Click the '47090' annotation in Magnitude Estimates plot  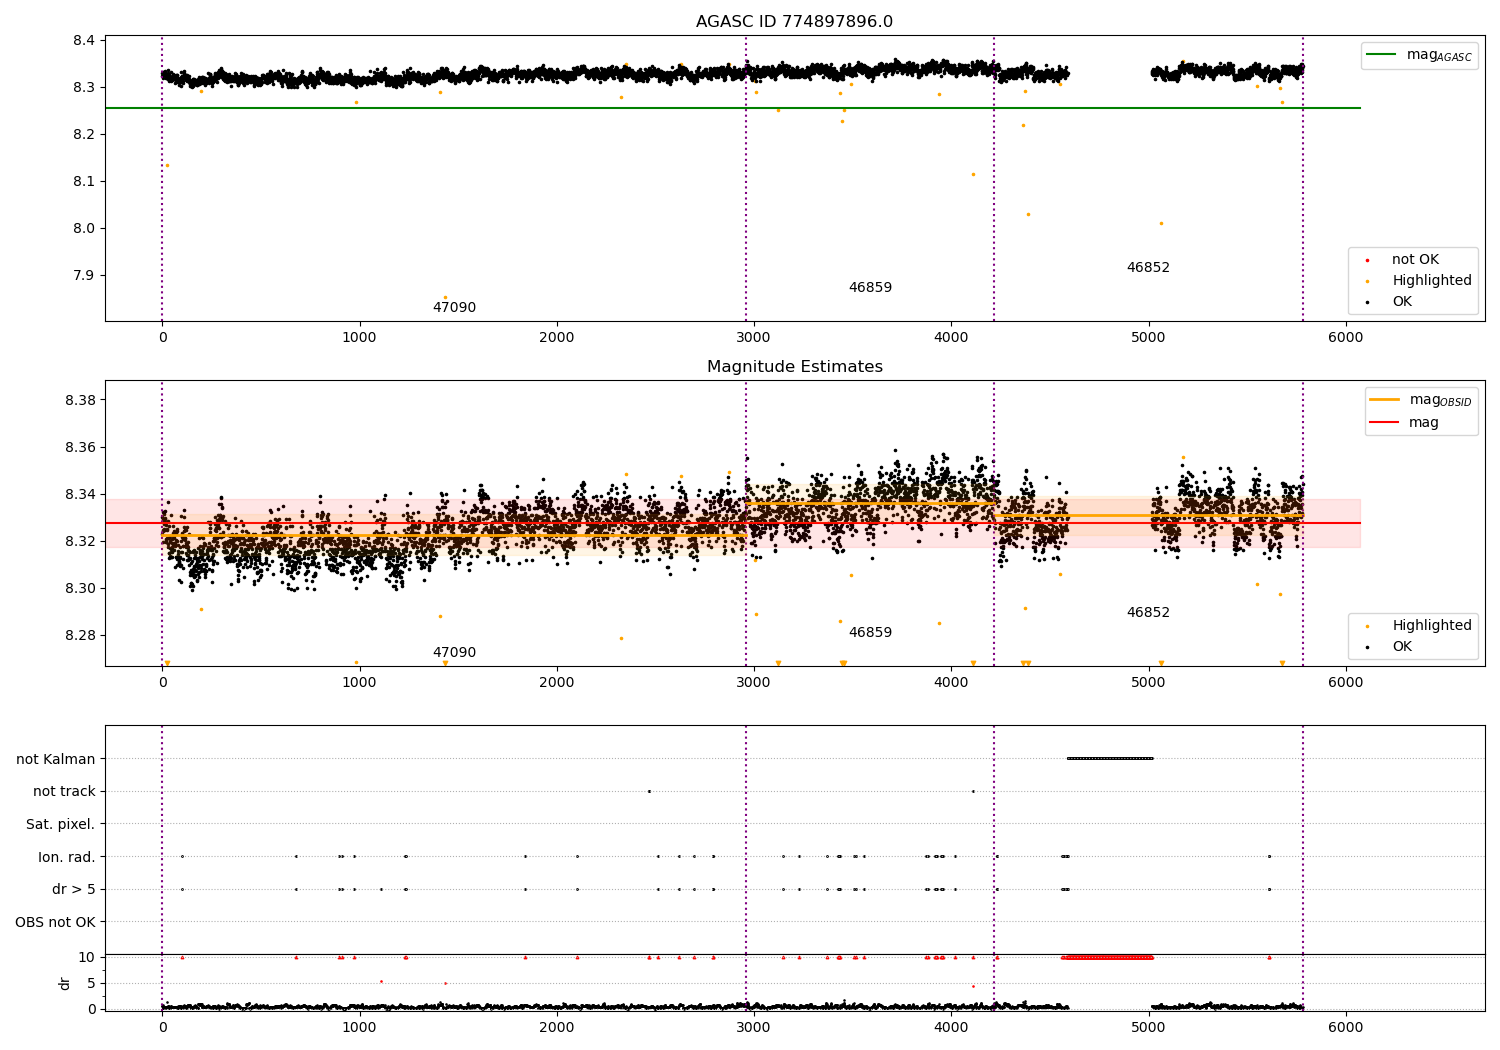click(x=454, y=653)
